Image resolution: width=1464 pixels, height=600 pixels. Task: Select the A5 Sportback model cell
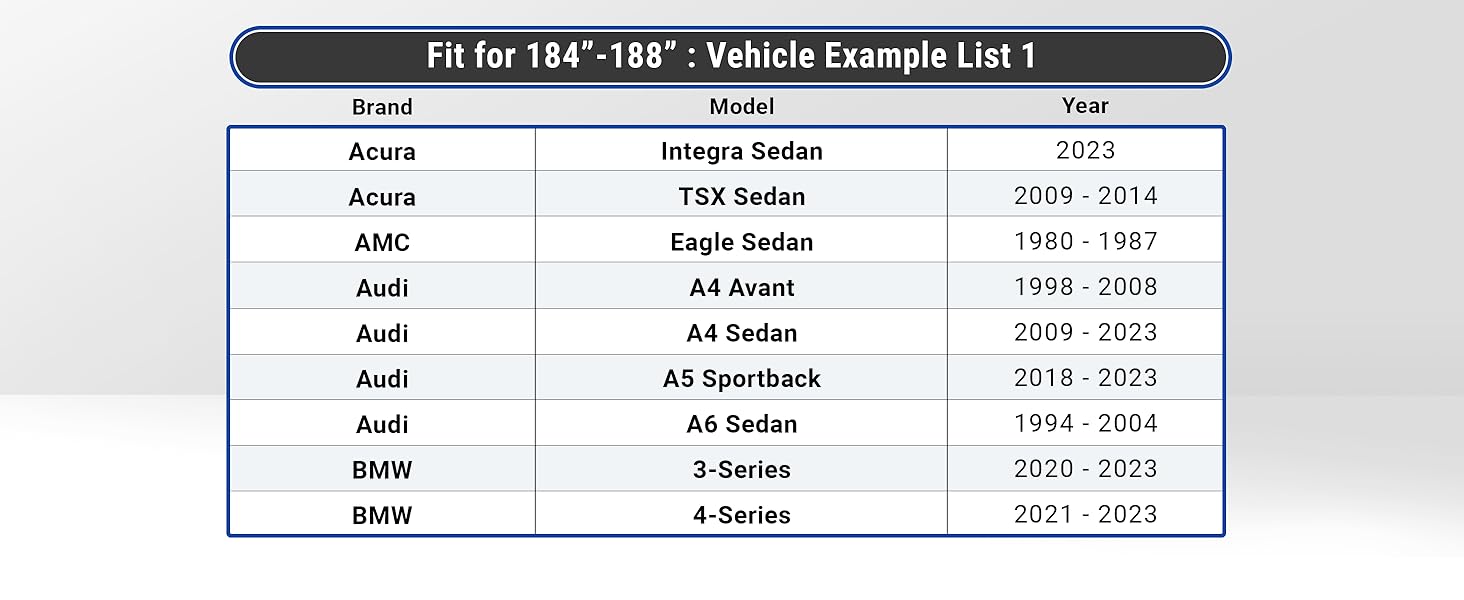[x=742, y=378]
